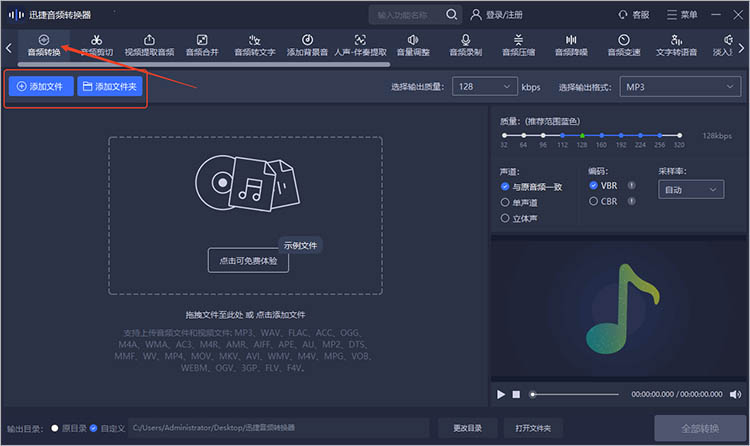Set quality slider to 32 kbps

point(504,135)
